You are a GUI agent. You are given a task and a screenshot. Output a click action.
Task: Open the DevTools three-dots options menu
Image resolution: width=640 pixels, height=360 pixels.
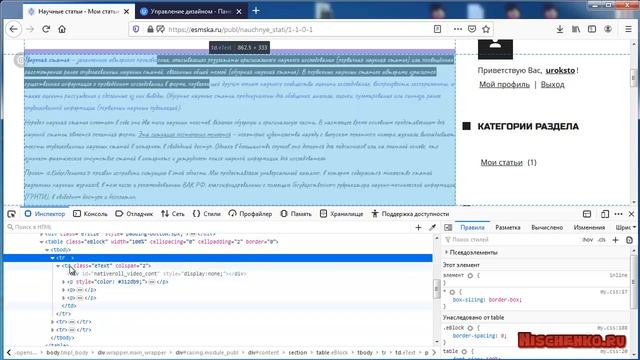(x=618, y=214)
